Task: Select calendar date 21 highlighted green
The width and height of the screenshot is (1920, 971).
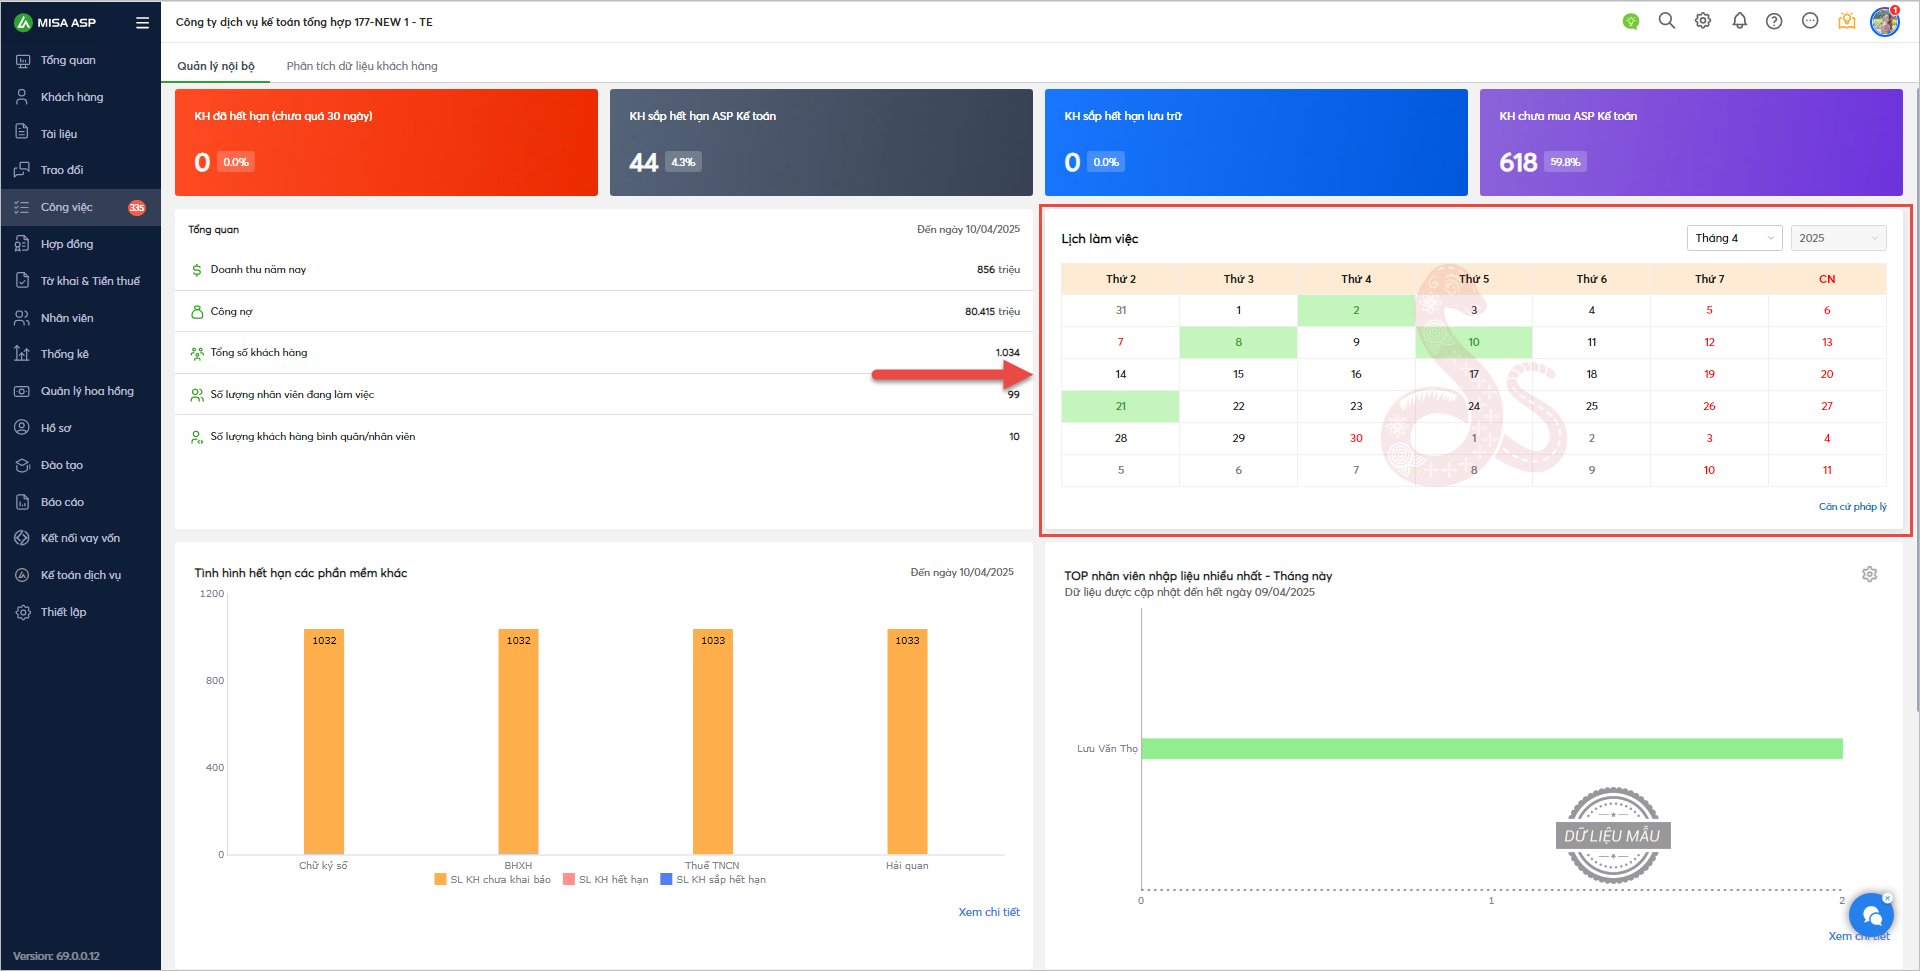Action: [1121, 406]
